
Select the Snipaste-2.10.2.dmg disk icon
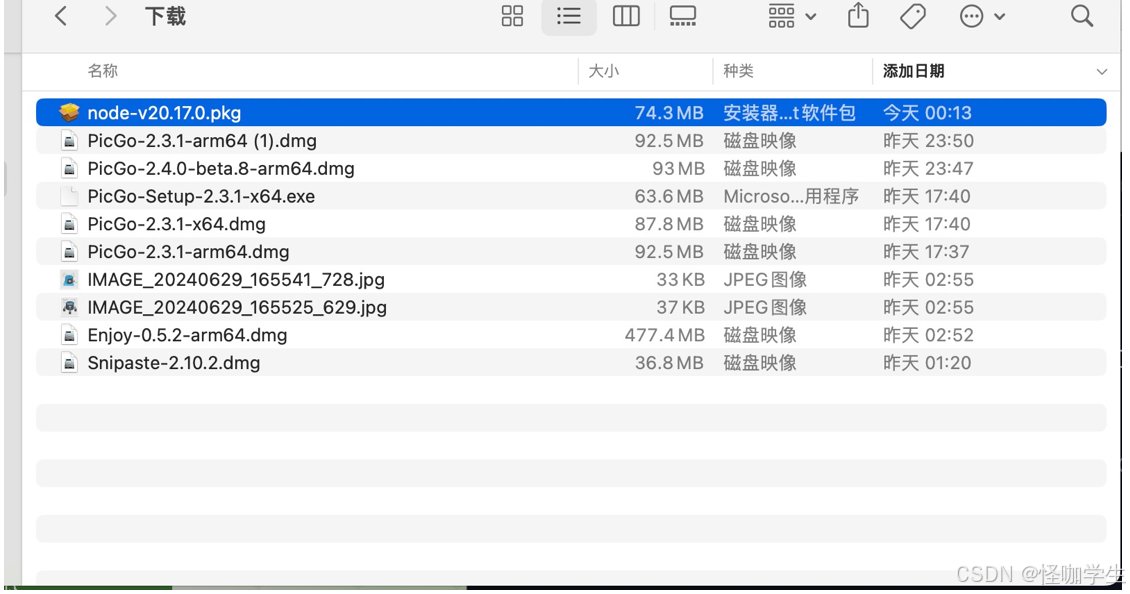pos(69,363)
